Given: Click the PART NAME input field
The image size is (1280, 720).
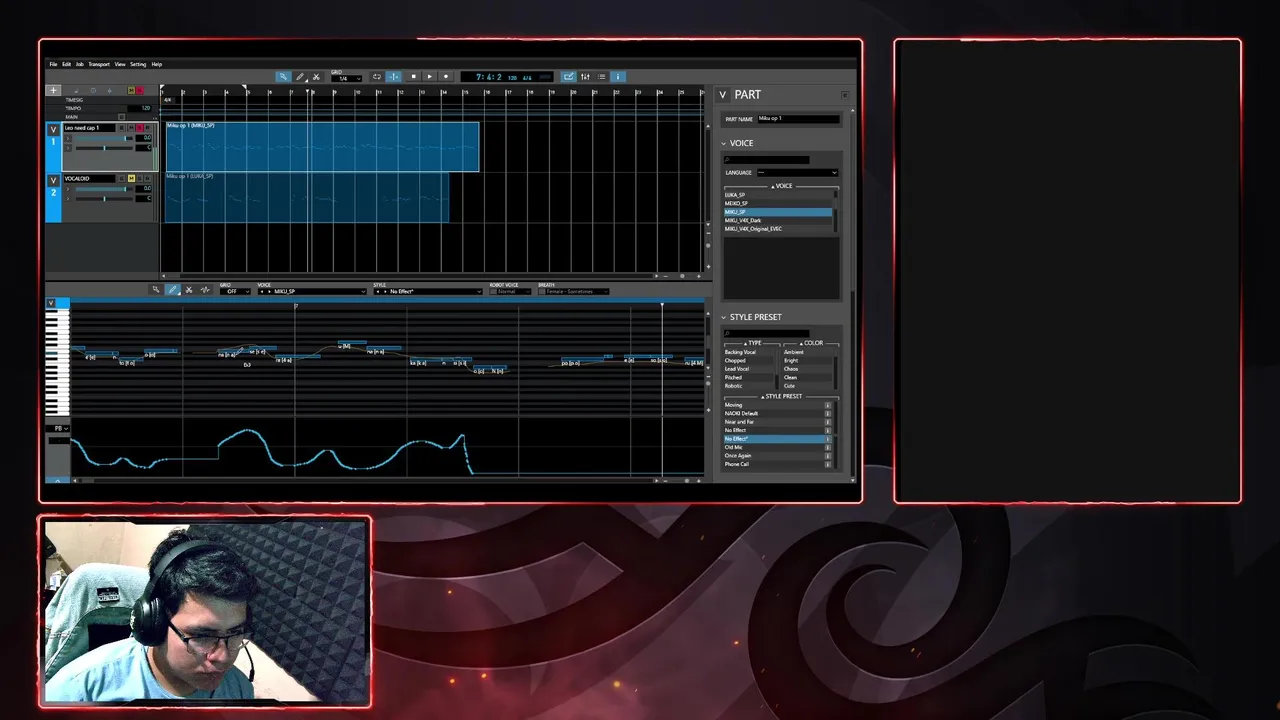Looking at the screenshot, I should point(798,119).
